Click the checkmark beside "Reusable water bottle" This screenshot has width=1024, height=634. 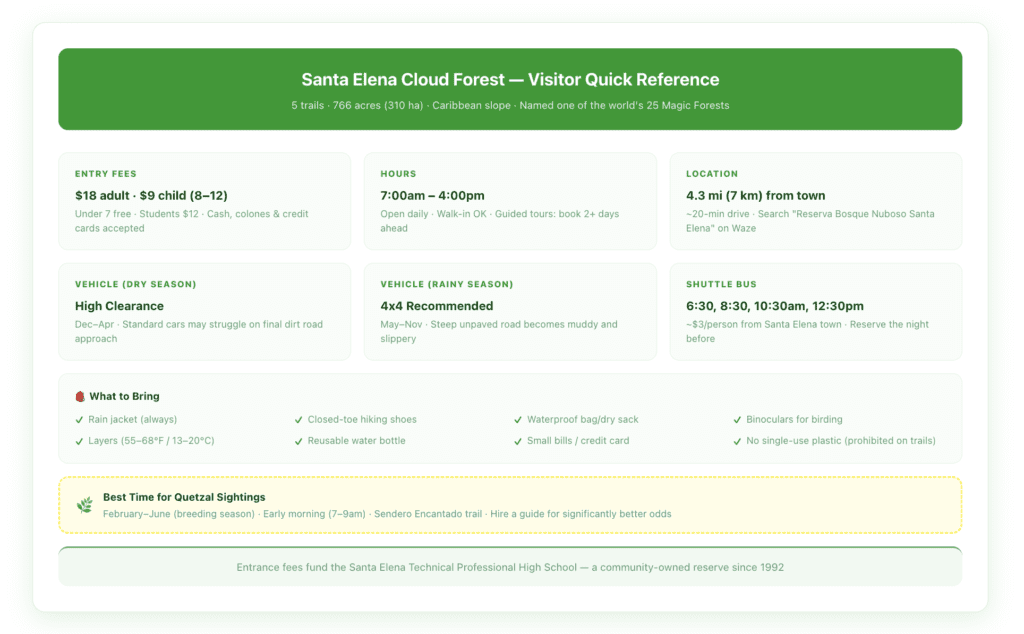click(298, 440)
